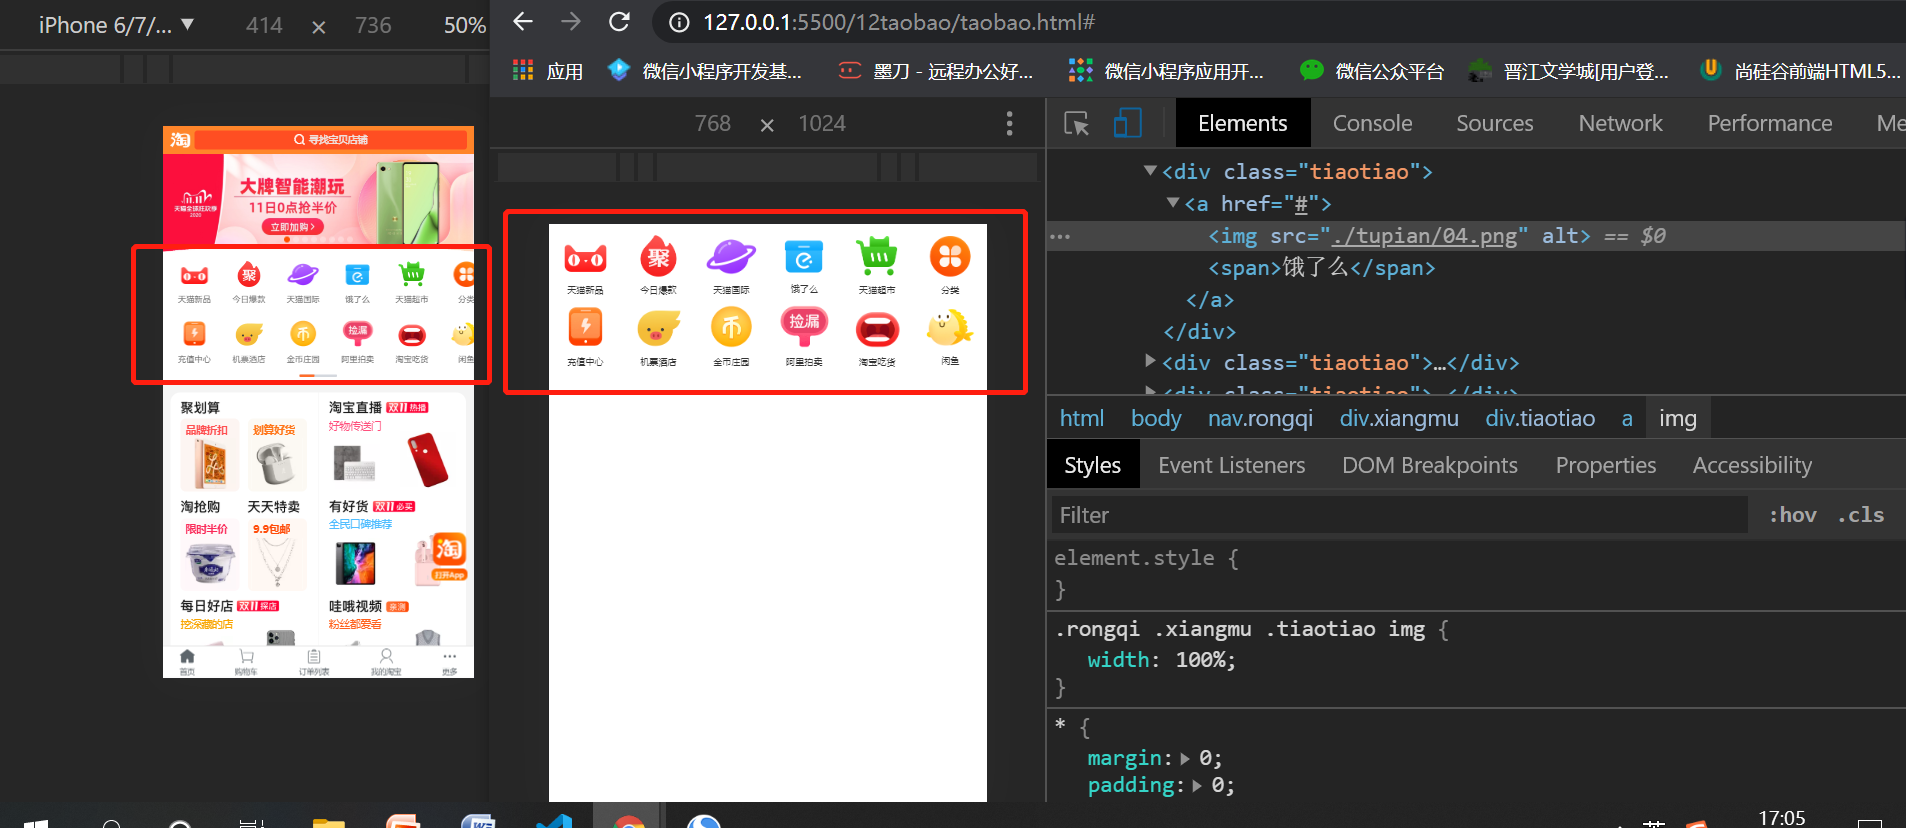1906x828 pixels.
Task: Expand the collapsed div.tiaotiao node
Action: (1151, 361)
